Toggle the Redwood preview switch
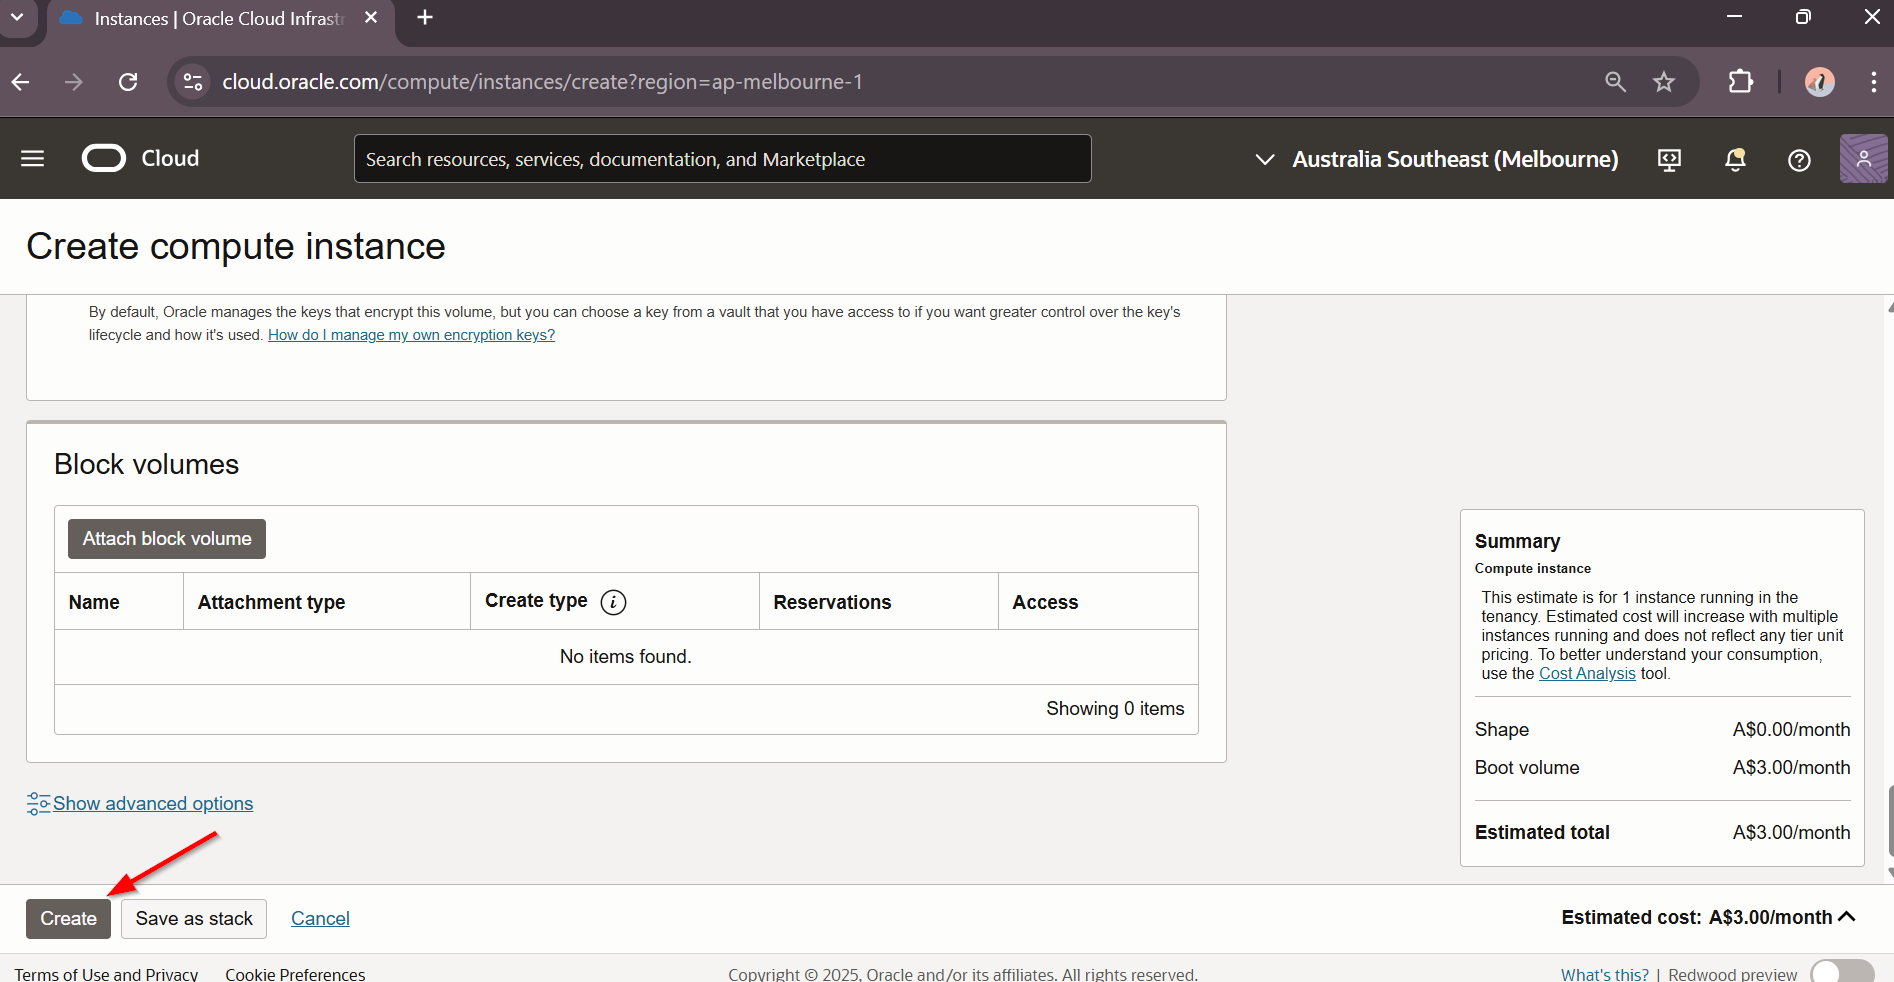This screenshot has width=1894, height=982. pos(1841,973)
